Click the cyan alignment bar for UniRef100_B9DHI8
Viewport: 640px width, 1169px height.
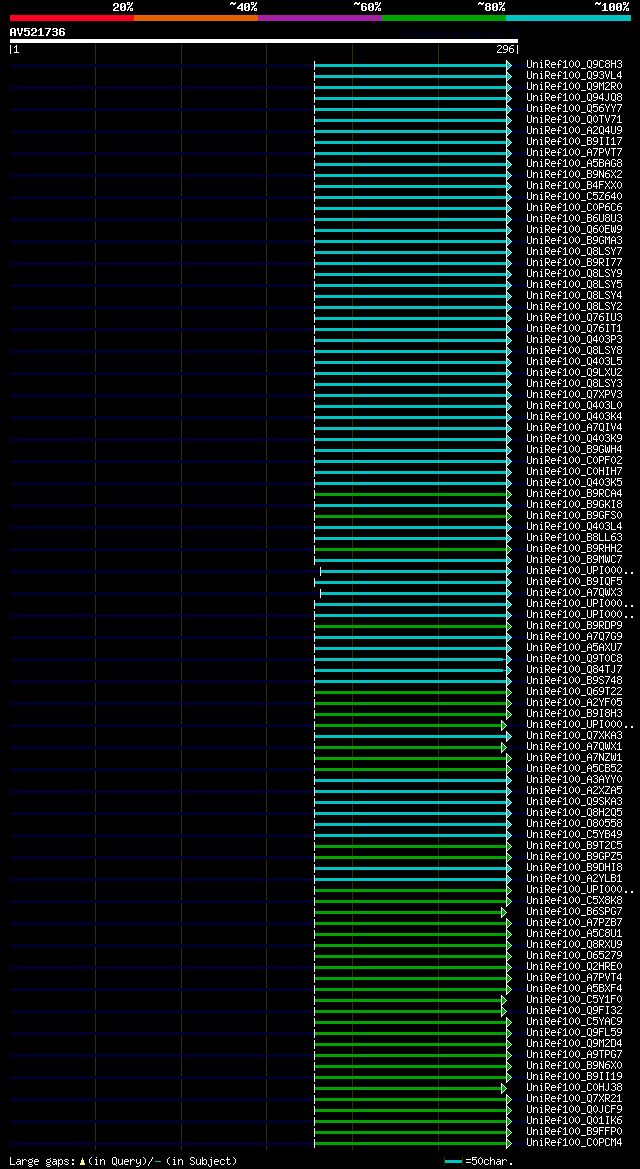coord(412,868)
